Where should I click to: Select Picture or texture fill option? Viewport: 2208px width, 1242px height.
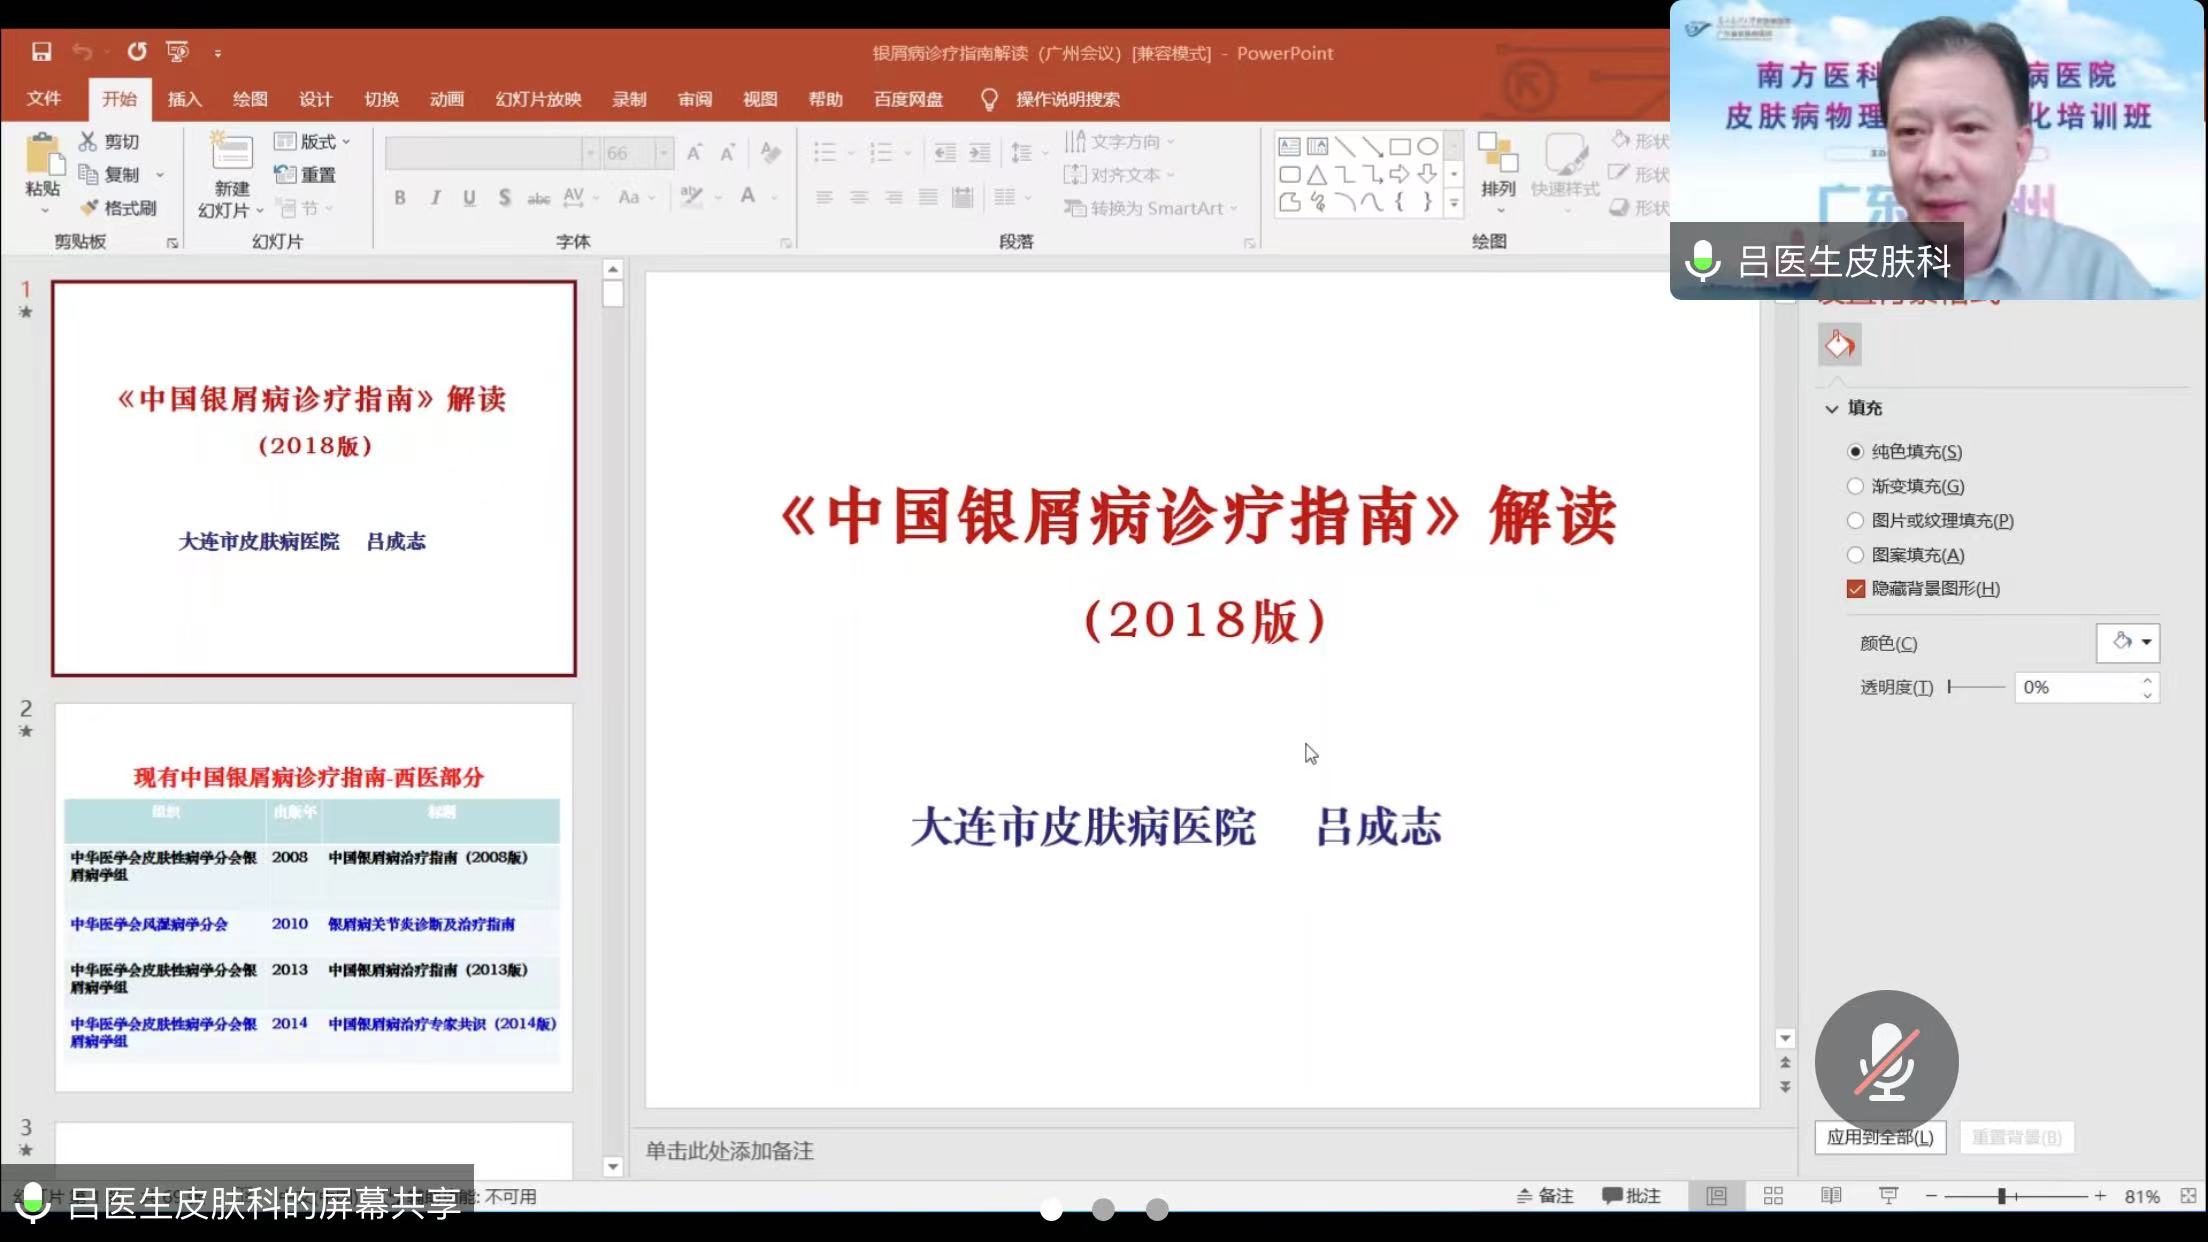1855,520
